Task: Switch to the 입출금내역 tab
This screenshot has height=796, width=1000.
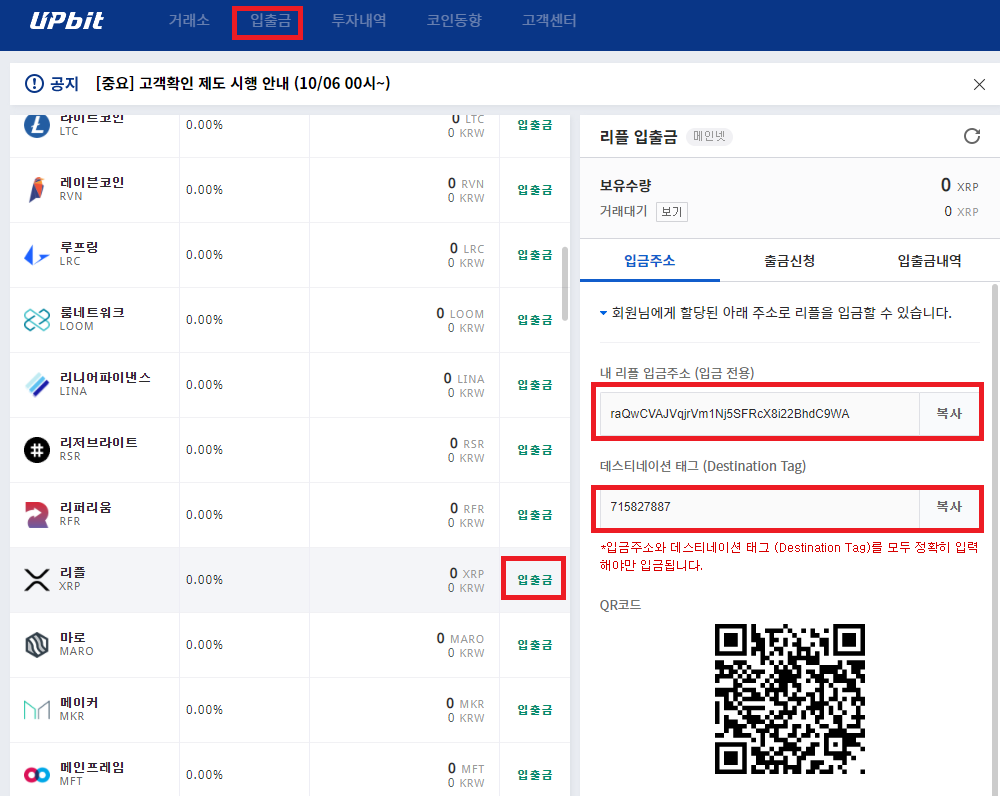Action: 929,261
